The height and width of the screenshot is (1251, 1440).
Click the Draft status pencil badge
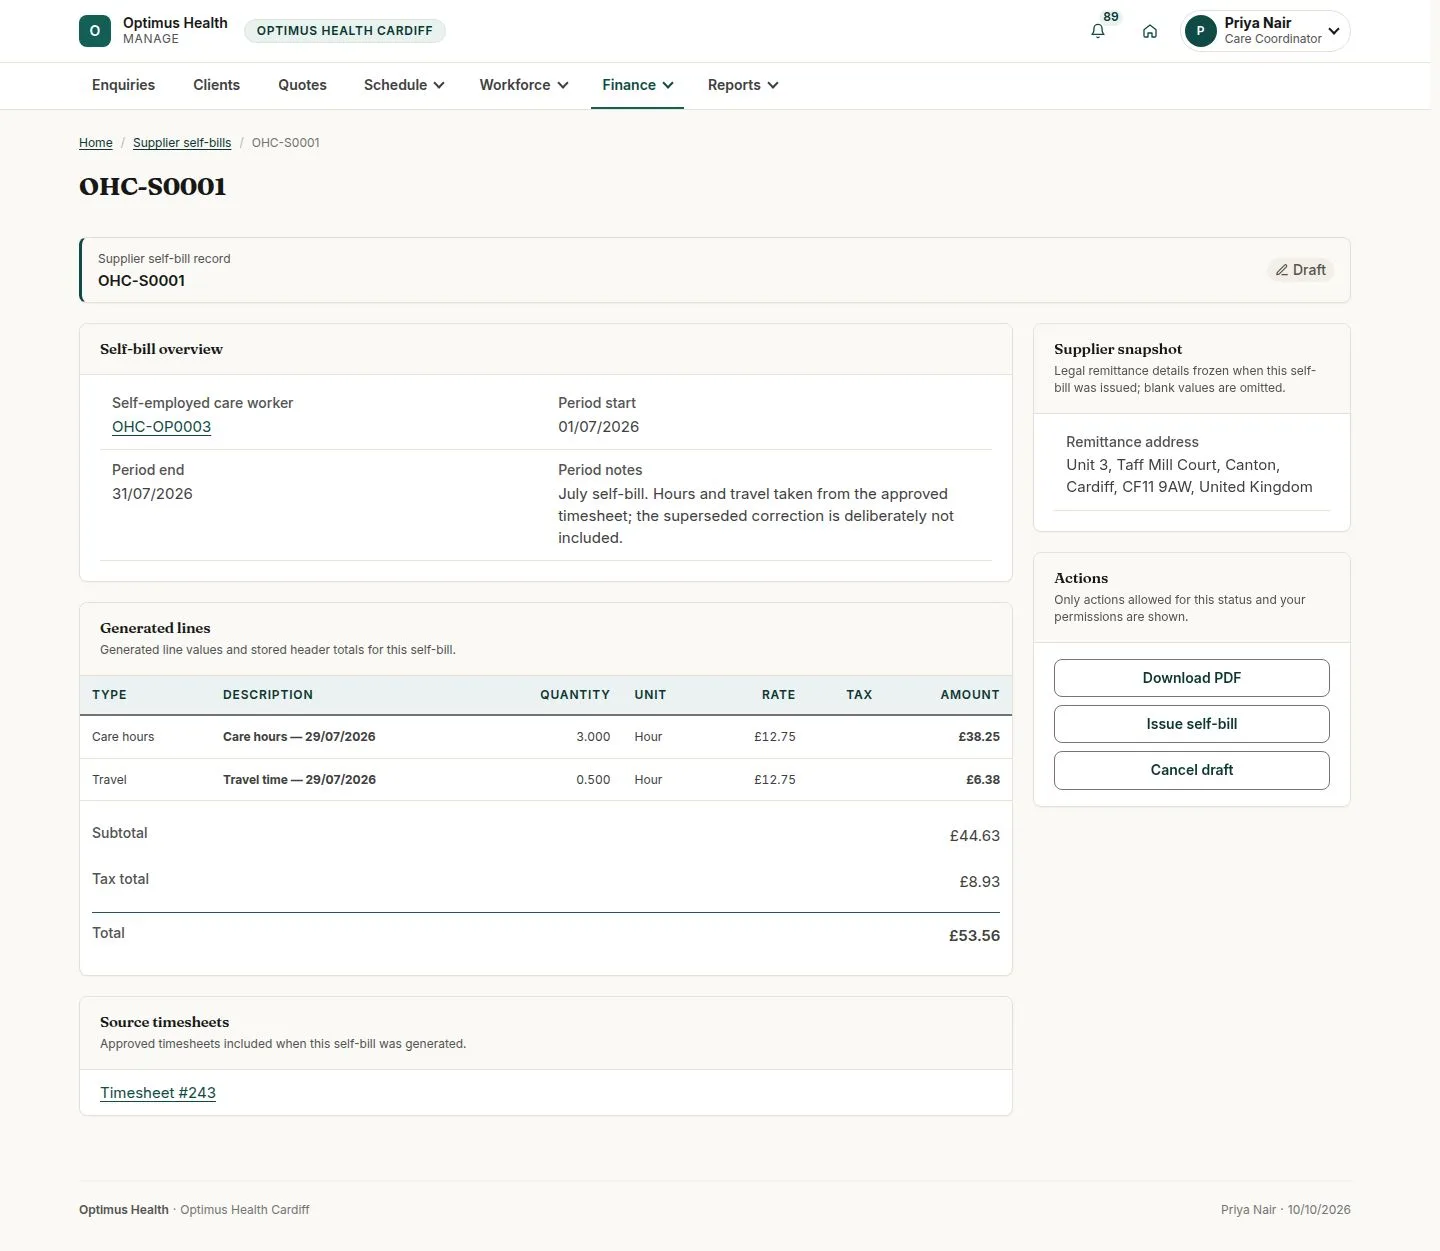point(1301,270)
